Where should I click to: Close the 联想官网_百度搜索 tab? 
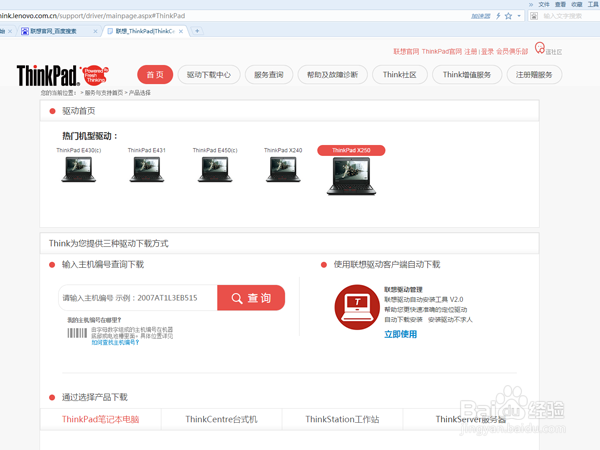pyautogui.click(x=95, y=31)
